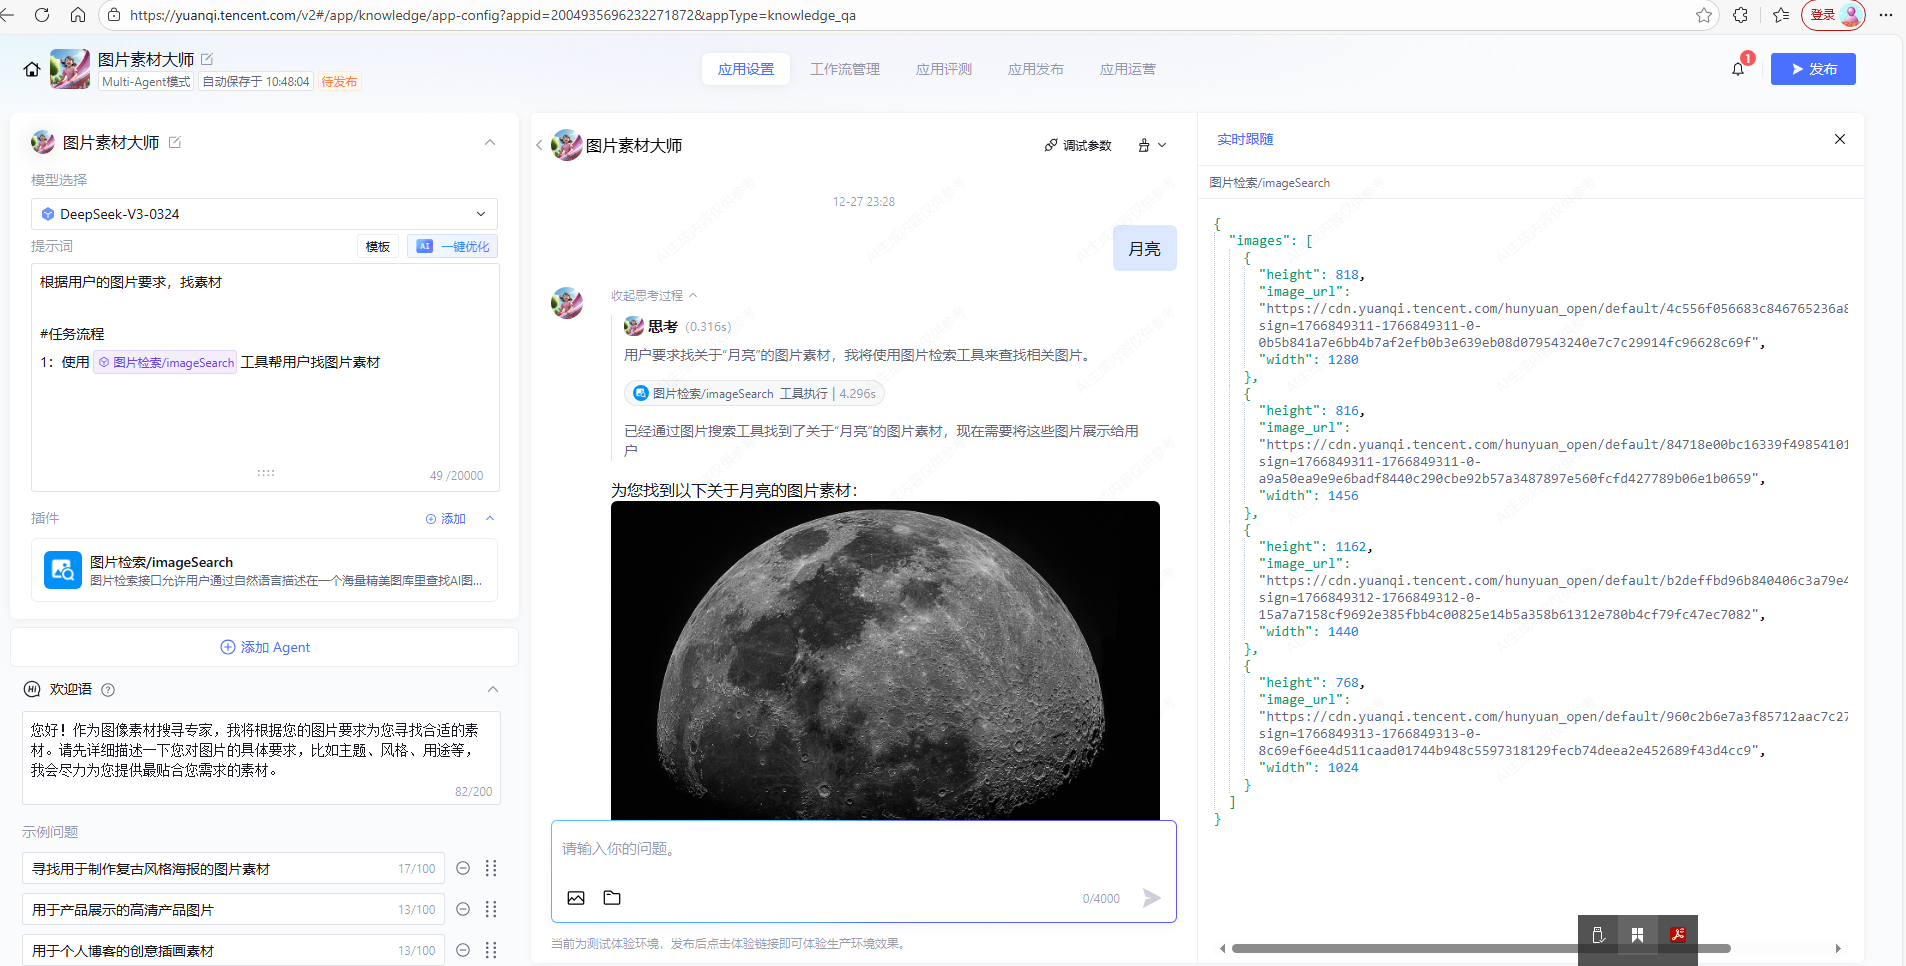
Task: Open the DeepSeek-V3-0324 model dropdown
Action: pyautogui.click(x=264, y=214)
